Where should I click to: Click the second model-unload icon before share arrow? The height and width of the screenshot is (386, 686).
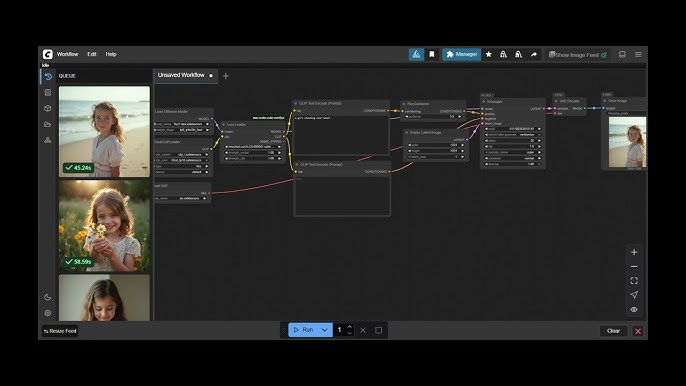click(518, 54)
